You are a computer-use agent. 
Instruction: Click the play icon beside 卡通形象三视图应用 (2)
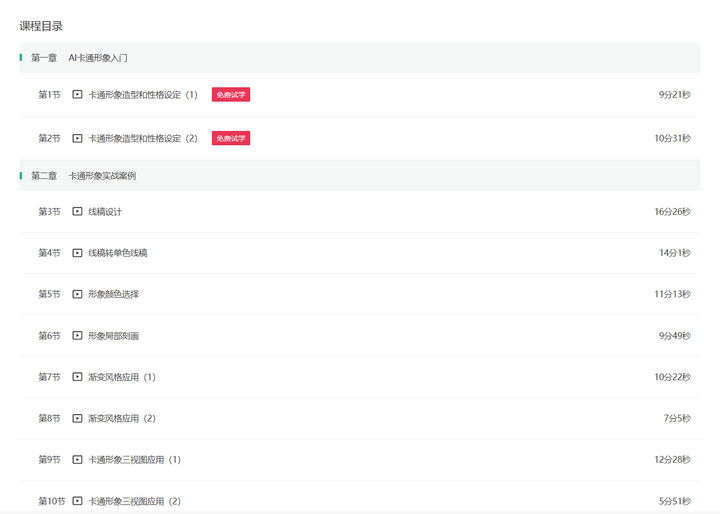(x=77, y=501)
